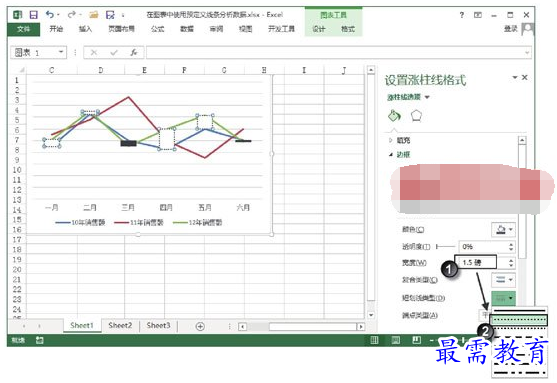Click the width value spinner arrows
This screenshot has width=557, height=383.
pos(511,263)
